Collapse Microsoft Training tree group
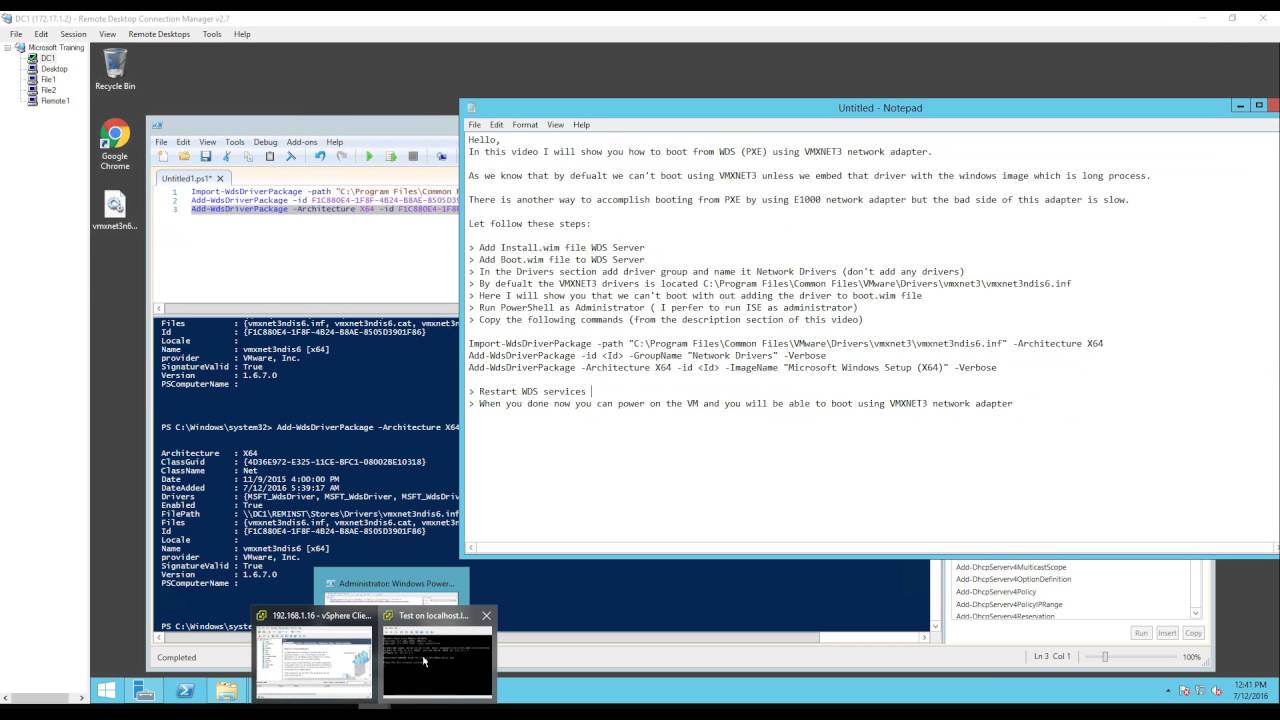1280x720 pixels. point(8,47)
